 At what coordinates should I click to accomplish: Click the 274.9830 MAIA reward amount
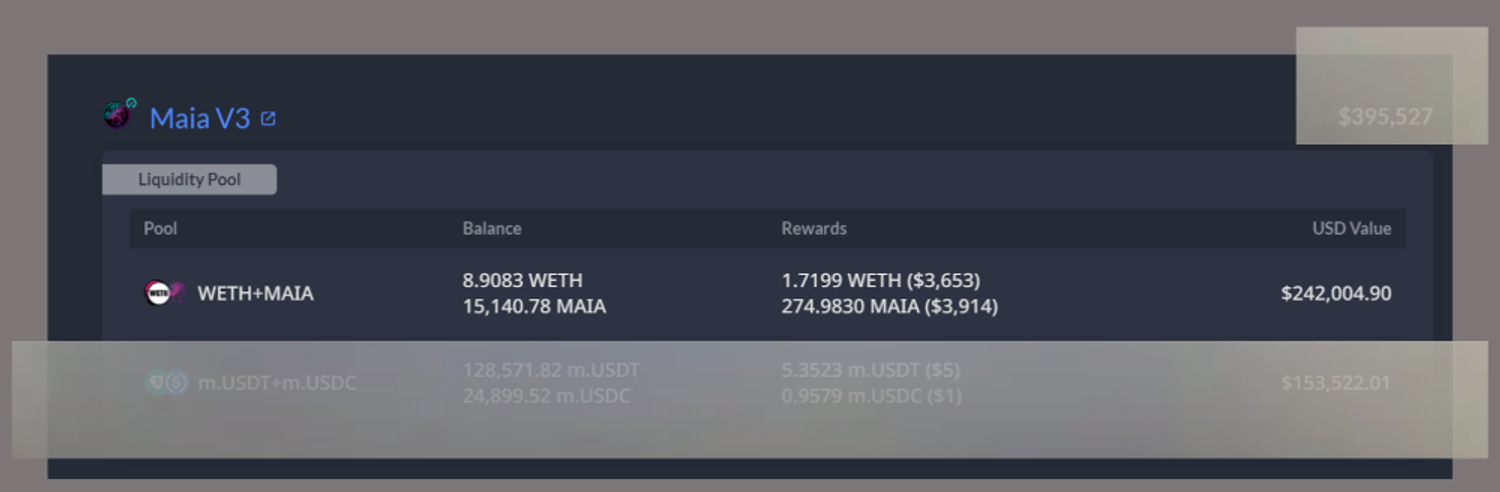pyautogui.click(x=889, y=306)
